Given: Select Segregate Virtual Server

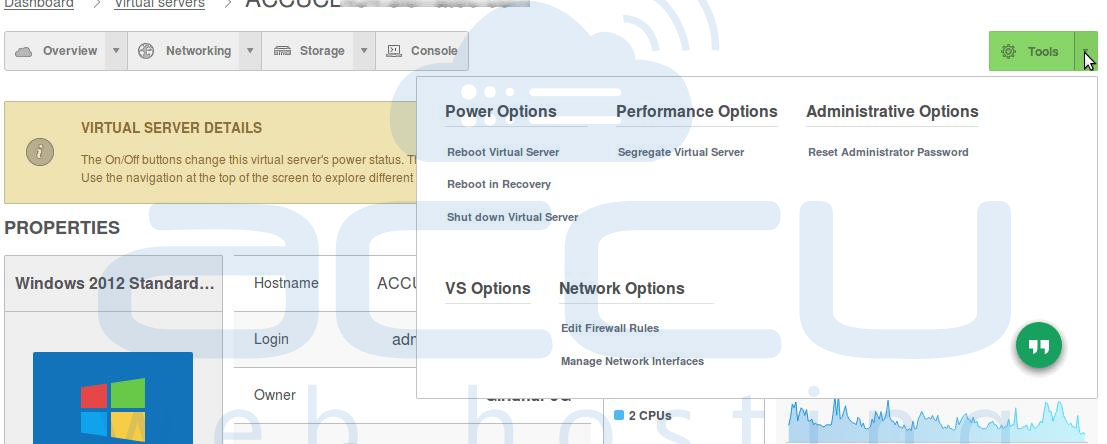Looking at the screenshot, I should click(681, 152).
